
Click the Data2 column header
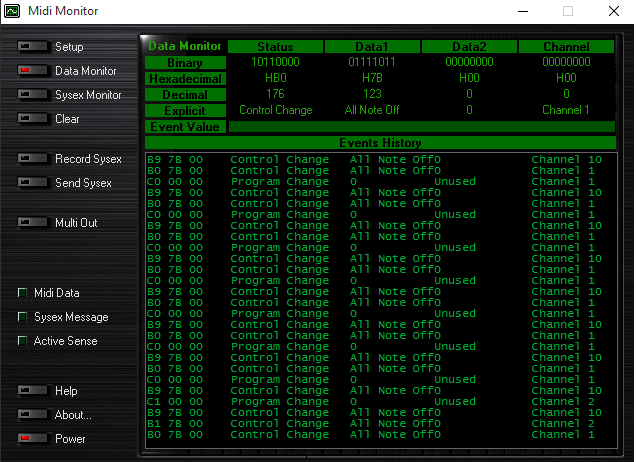point(469,47)
